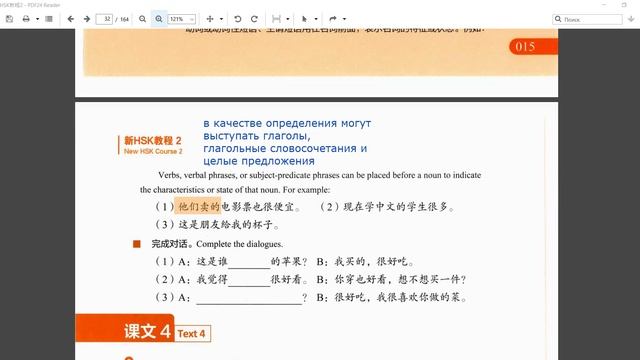Click the highlighted text 他们卖的
The width and height of the screenshot is (640, 360).
click(199, 206)
